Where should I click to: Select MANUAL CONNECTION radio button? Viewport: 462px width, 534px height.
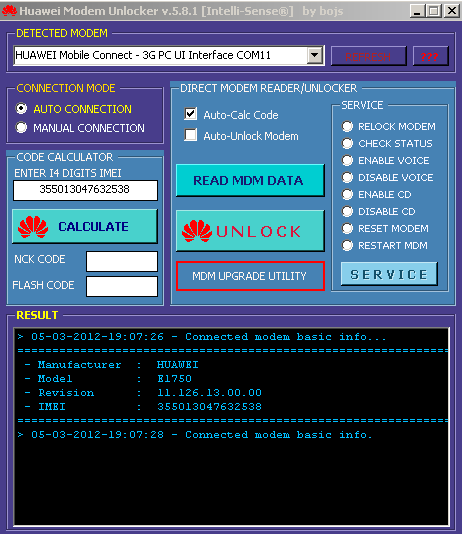(x=21, y=128)
